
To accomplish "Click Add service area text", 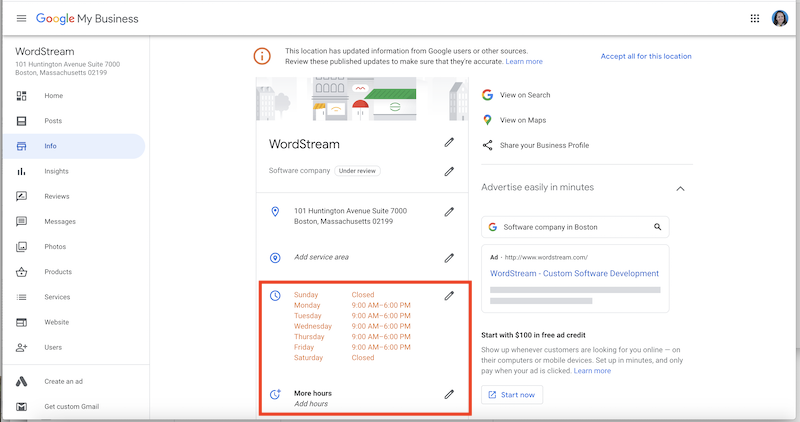I will (321, 257).
